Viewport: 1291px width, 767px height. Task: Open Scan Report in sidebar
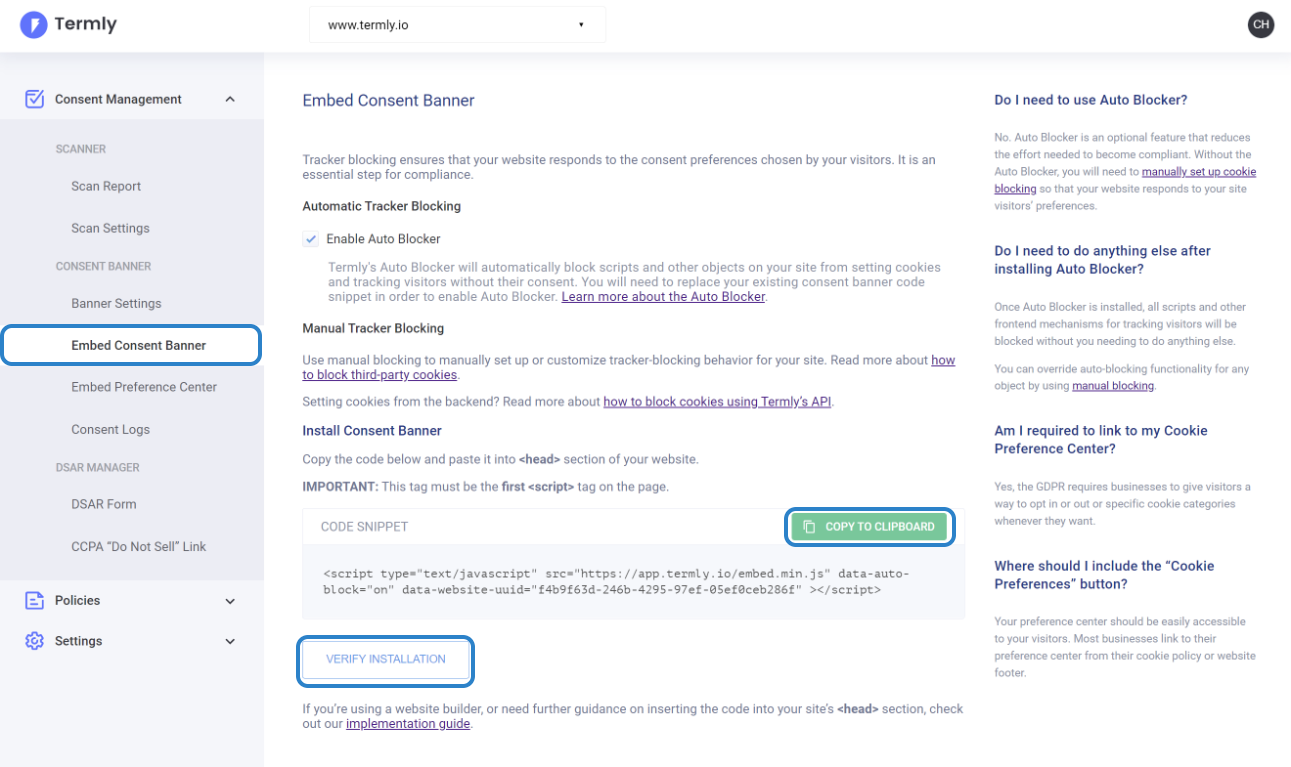pos(106,186)
